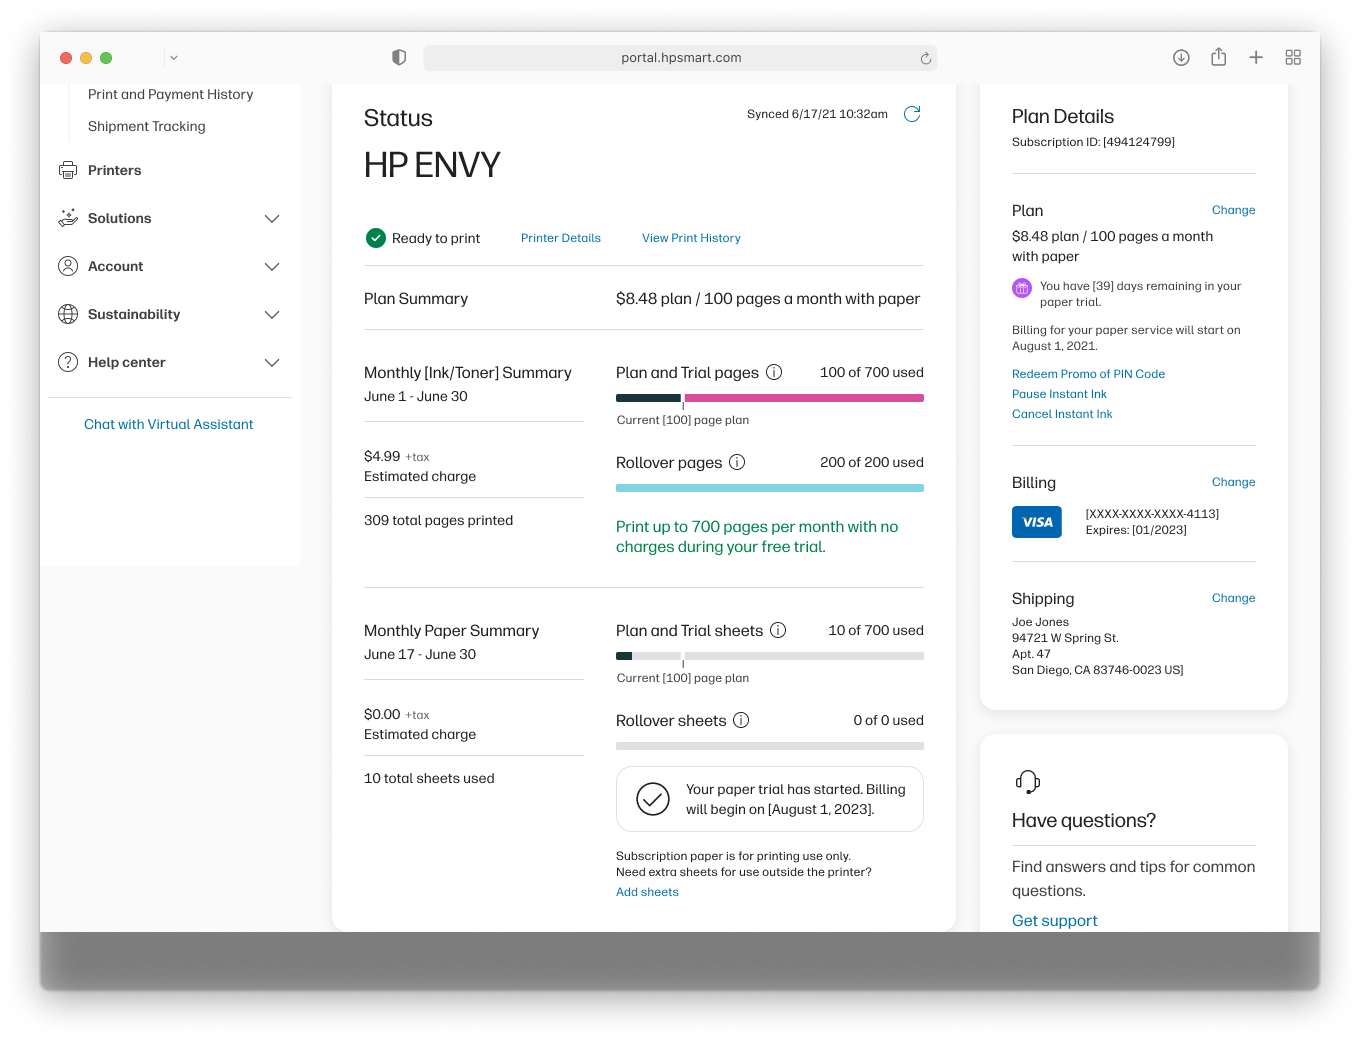The image size is (1360, 1039).
Task: Click '200 of 200 used' rollover value
Action: coord(872,462)
